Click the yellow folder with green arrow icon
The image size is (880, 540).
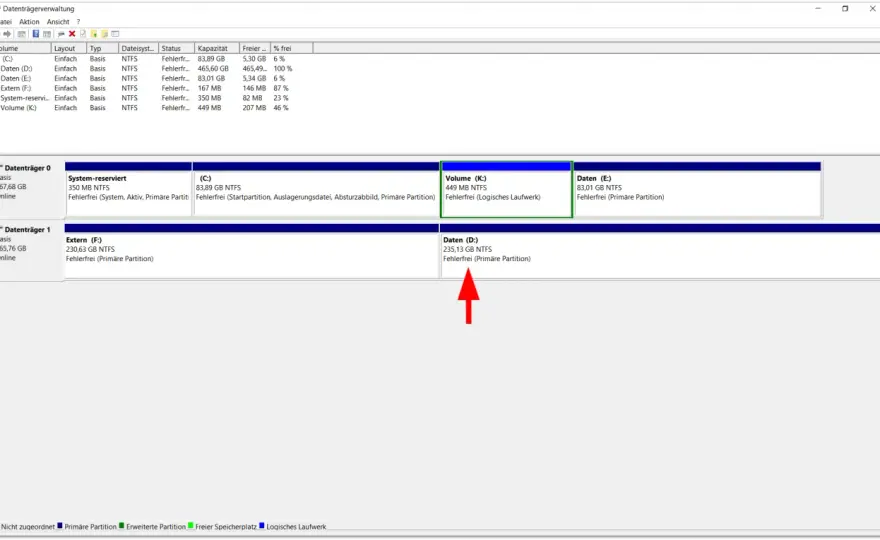click(94, 34)
